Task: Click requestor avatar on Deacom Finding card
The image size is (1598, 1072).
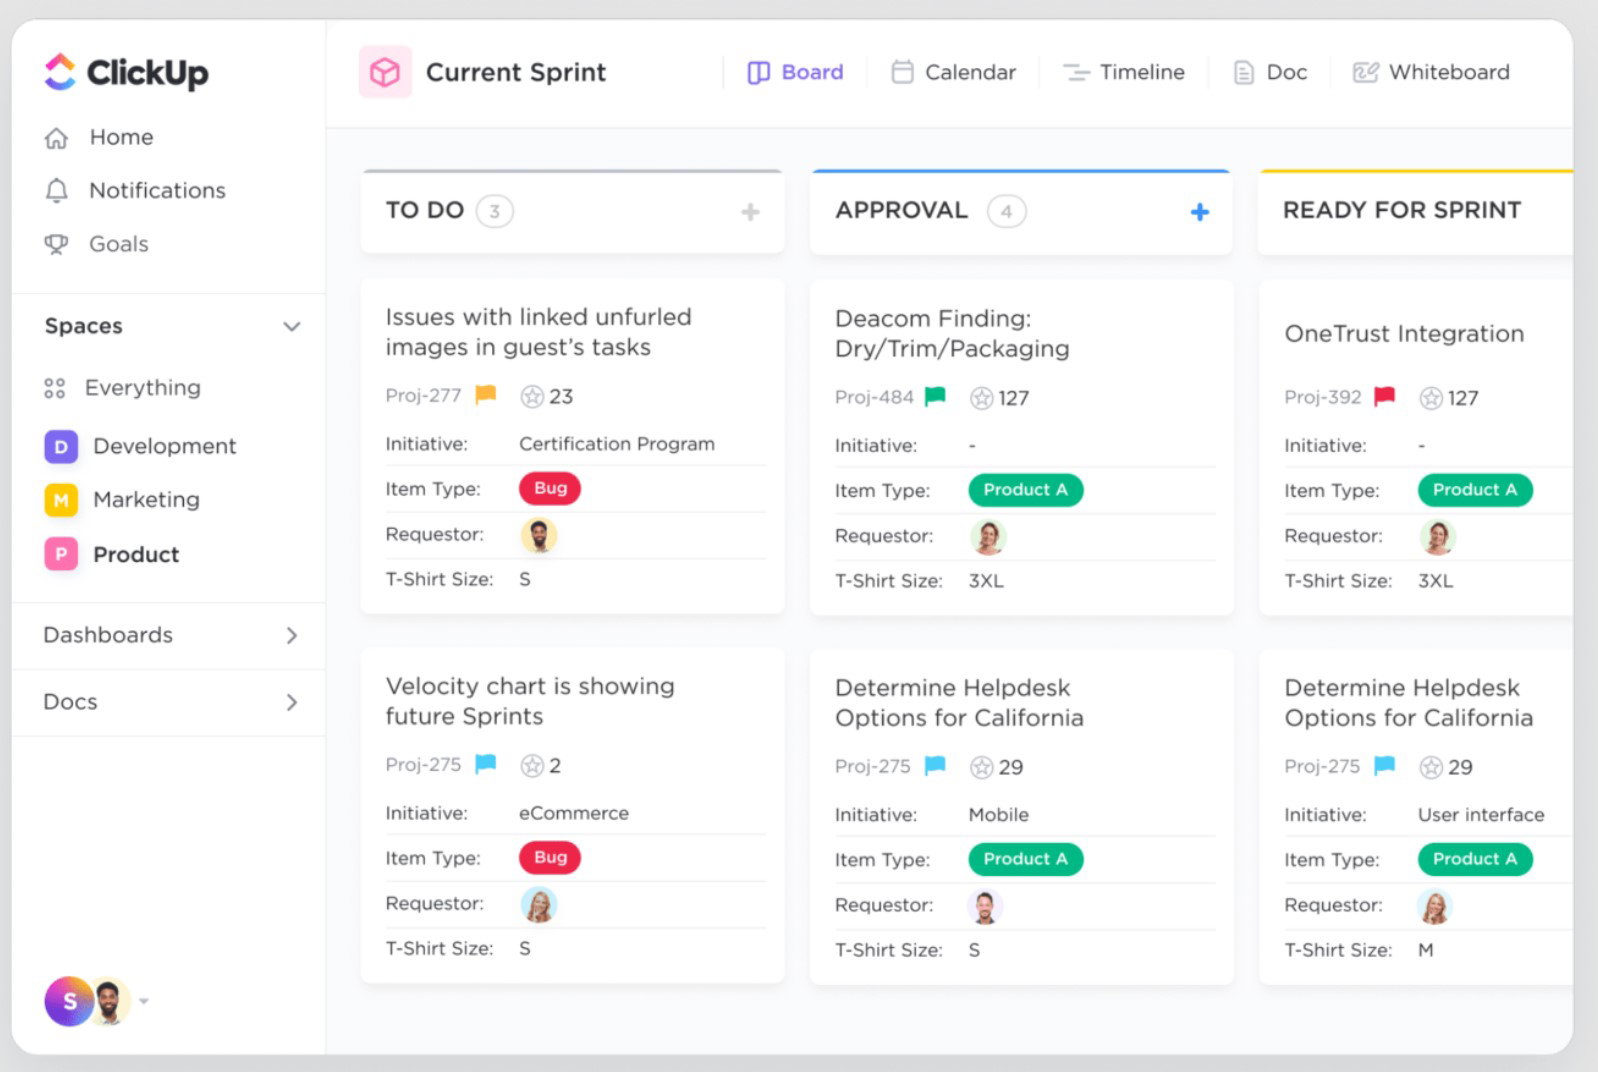Action: click(x=988, y=538)
